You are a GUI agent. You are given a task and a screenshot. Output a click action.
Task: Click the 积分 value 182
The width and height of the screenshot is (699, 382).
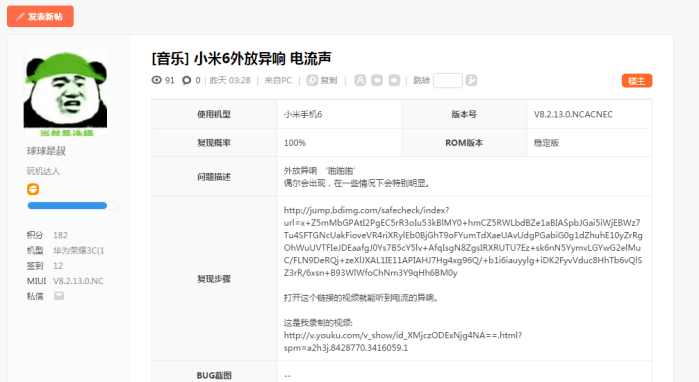click(60, 235)
